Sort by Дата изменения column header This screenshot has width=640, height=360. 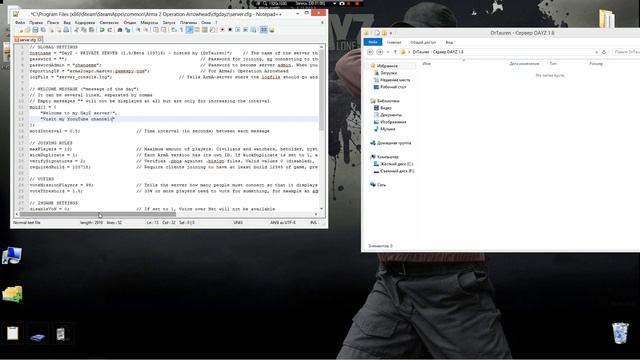point(524,64)
